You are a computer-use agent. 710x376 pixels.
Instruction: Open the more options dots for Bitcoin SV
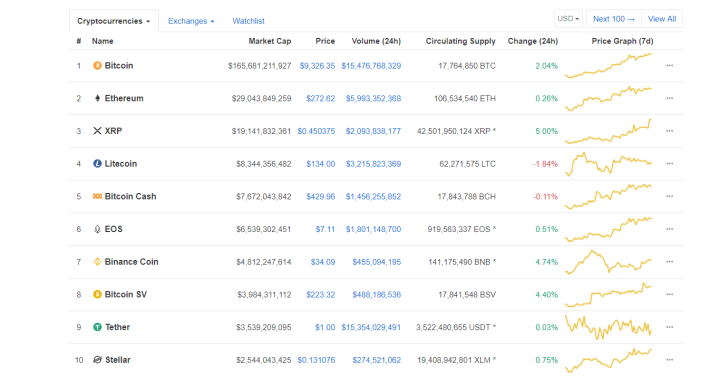(670, 294)
